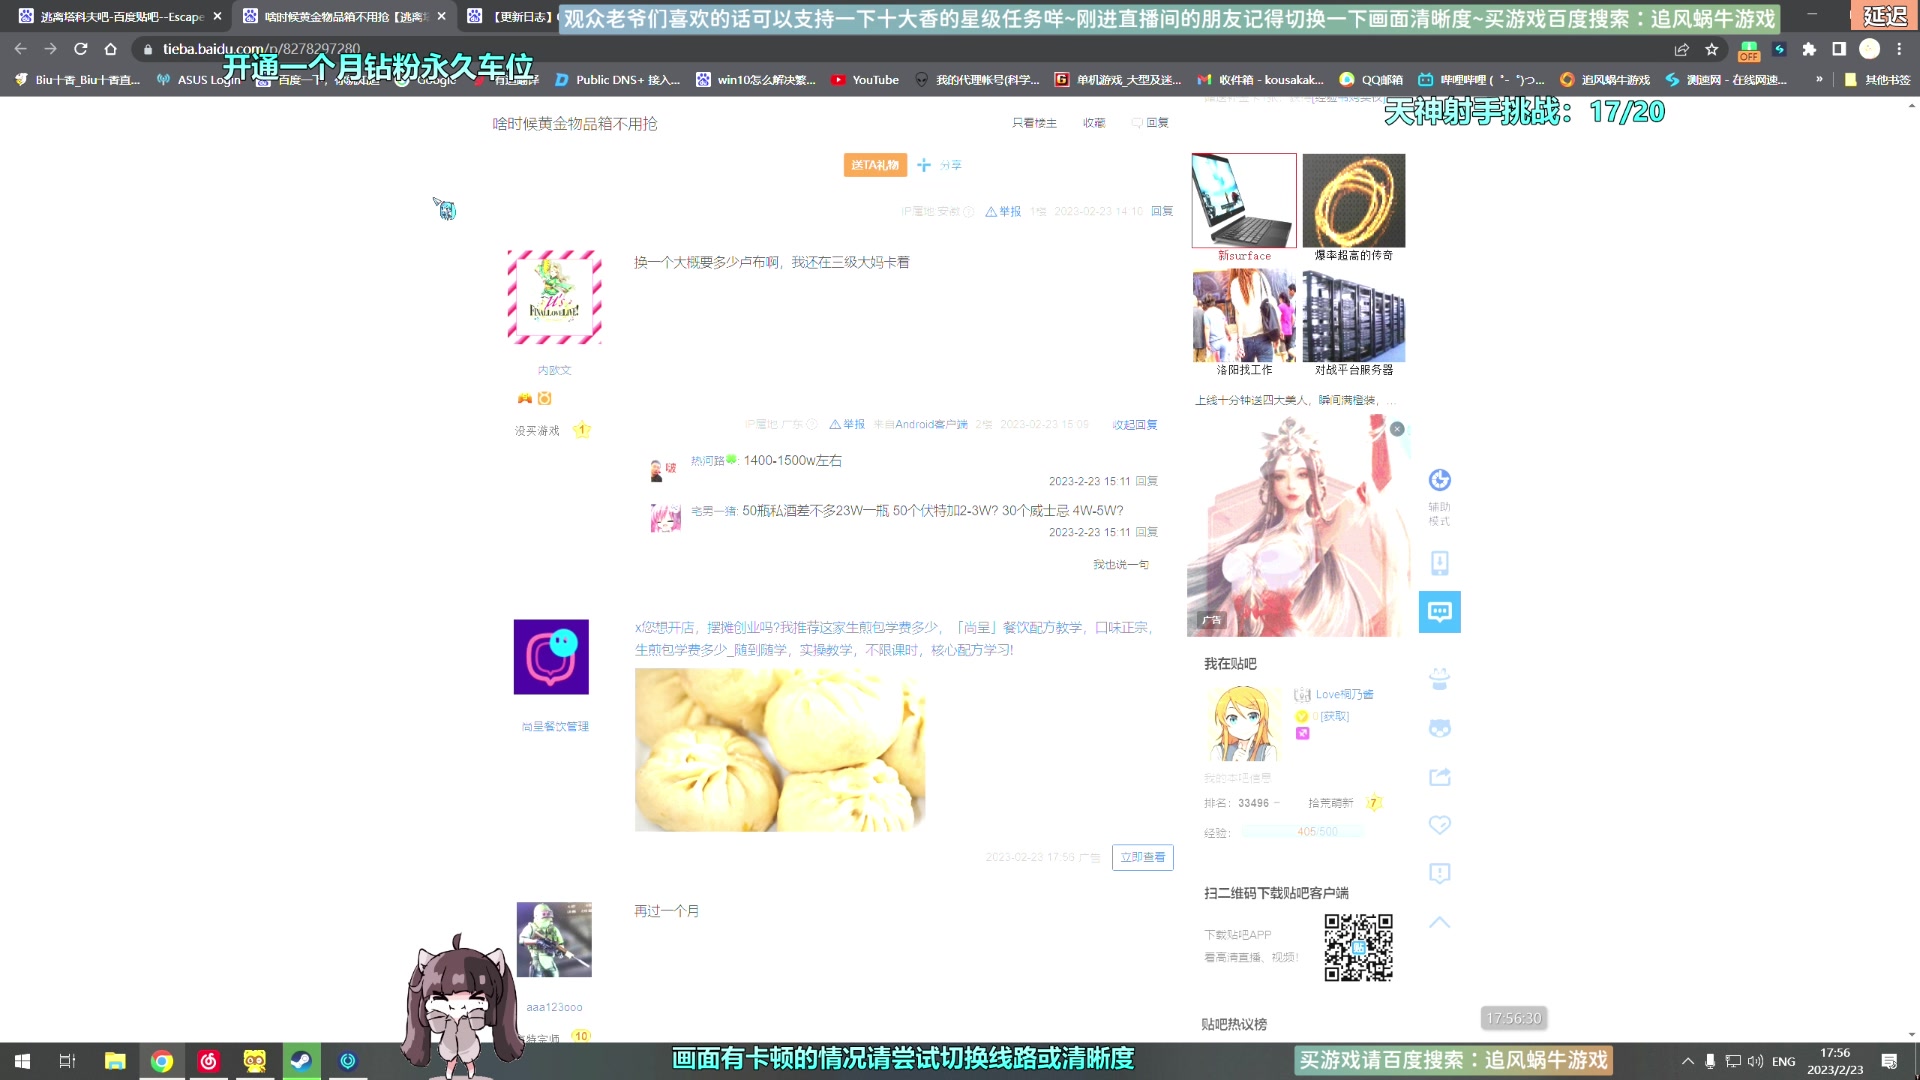Click the Tieba app download QR code
The height and width of the screenshot is (1080, 1920).
click(1357, 946)
